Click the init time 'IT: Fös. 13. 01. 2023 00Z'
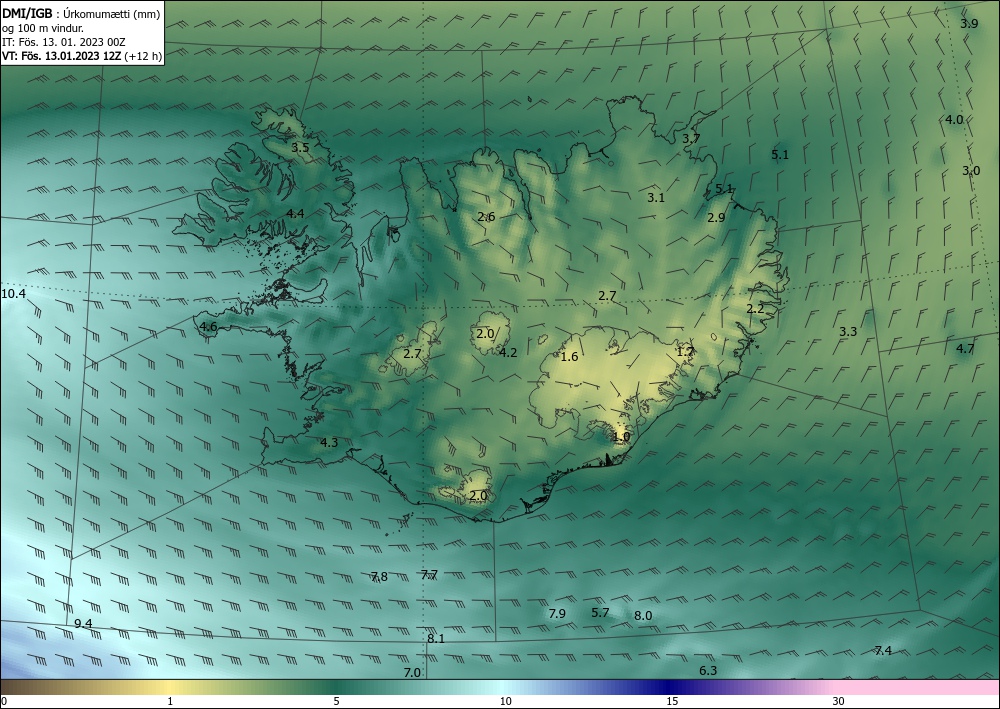This screenshot has height=709, width=1000. 64,42
